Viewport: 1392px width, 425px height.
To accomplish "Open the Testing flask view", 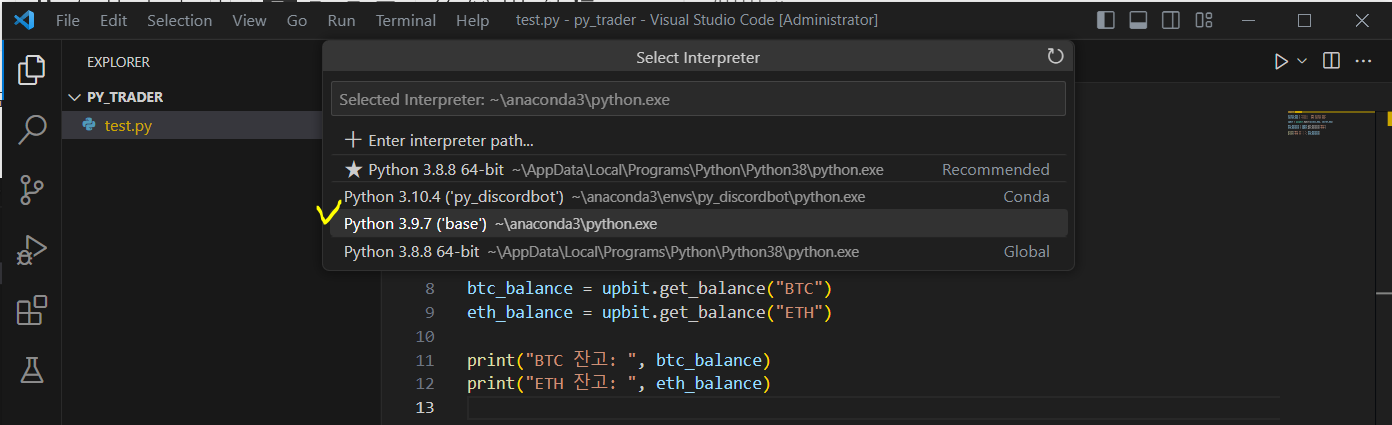I will pyautogui.click(x=32, y=370).
